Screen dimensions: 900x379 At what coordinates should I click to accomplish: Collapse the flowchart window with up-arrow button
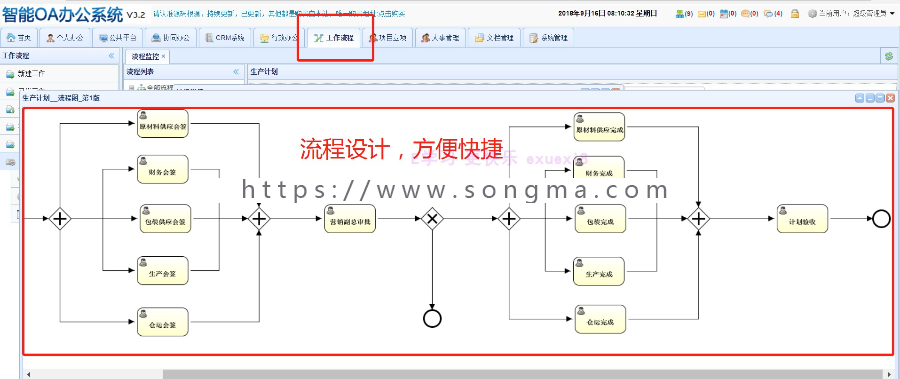click(859, 98)
